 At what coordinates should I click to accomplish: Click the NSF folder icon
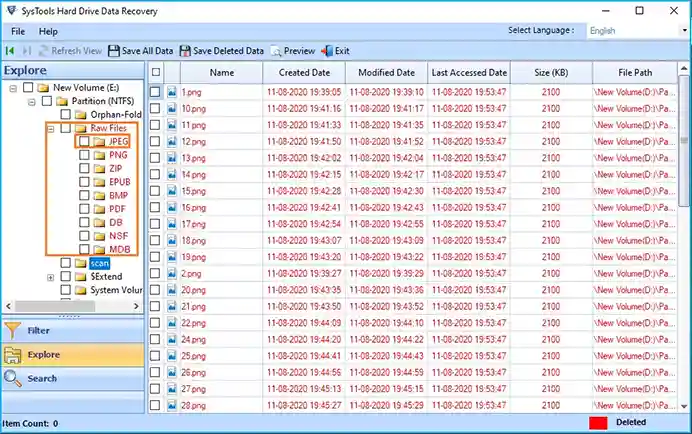click(x=100, y=236)
